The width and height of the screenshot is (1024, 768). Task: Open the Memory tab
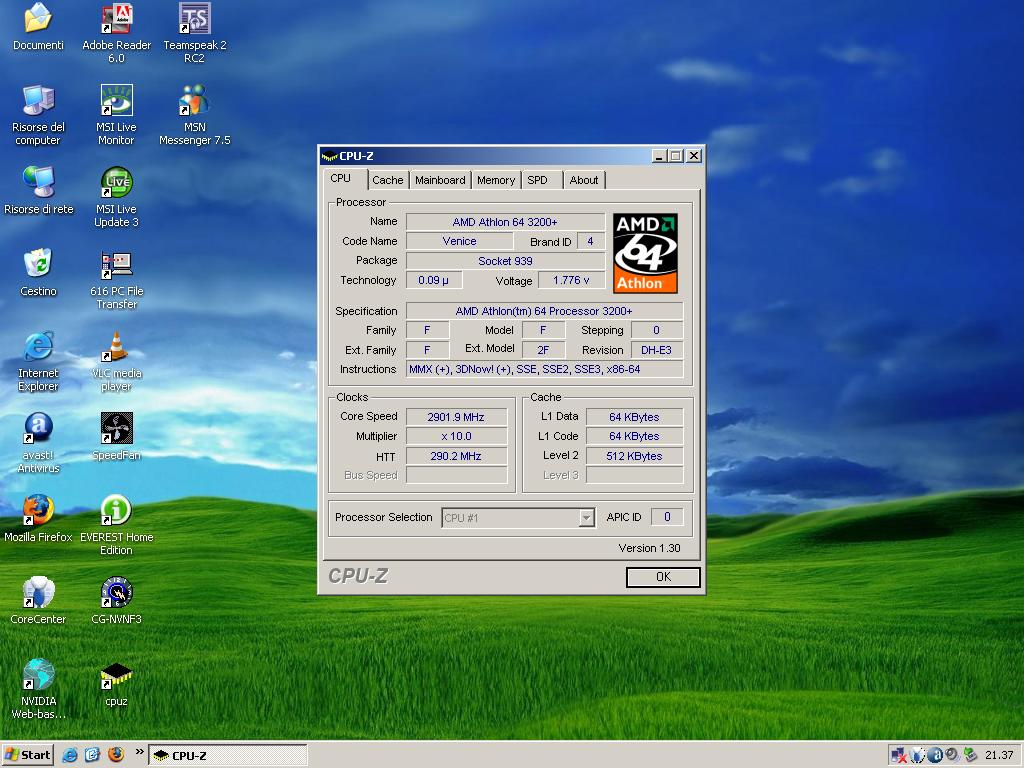pos(496,180)
